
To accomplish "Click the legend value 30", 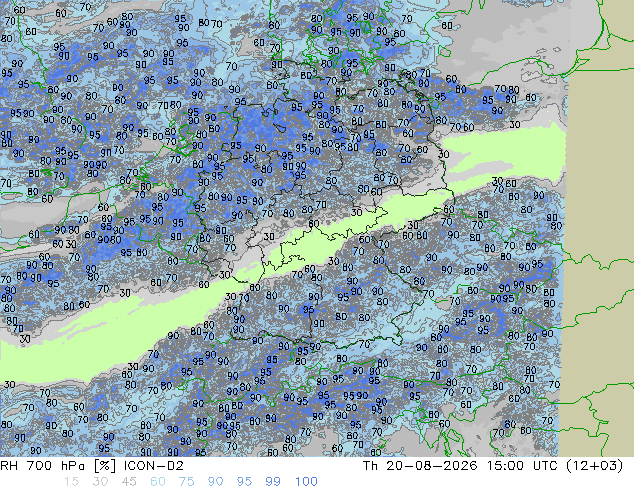I will 100,482.
